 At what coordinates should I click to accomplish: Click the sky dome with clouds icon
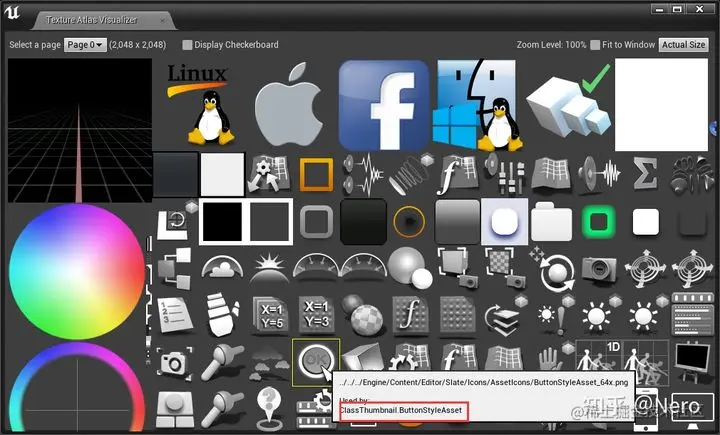(x=222, y=267)
